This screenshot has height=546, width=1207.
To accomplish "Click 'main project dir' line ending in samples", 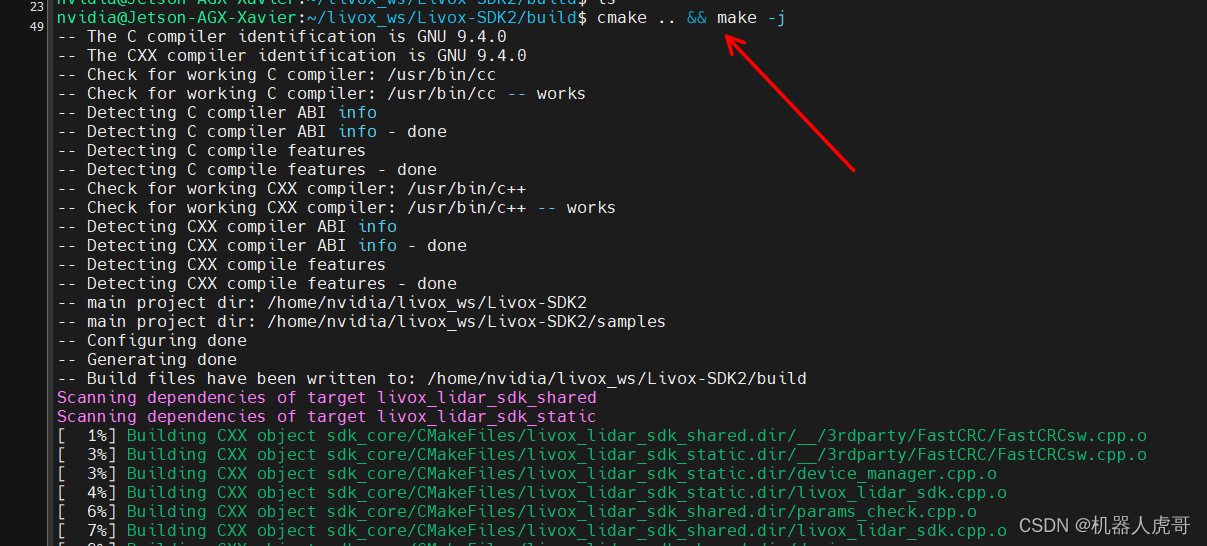I will click(361, 322).
